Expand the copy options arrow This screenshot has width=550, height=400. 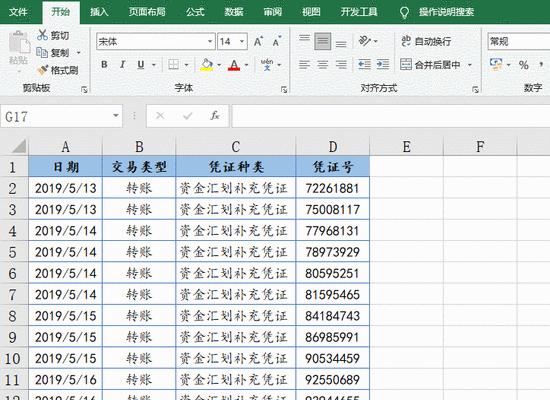[x=79, y=53]
